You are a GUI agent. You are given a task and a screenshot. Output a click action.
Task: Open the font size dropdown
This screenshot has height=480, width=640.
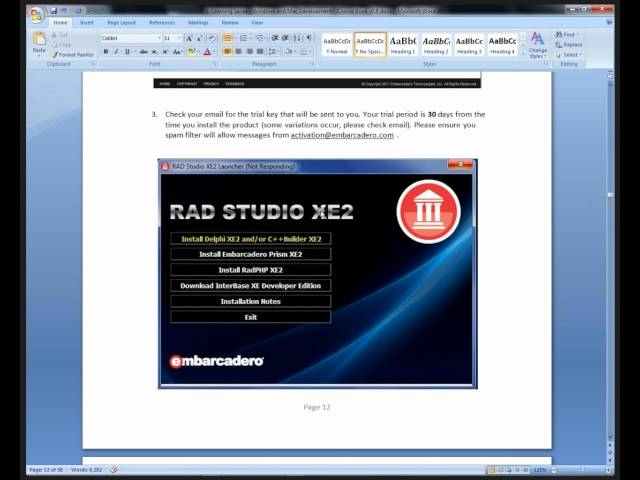(x=179, y=38)
